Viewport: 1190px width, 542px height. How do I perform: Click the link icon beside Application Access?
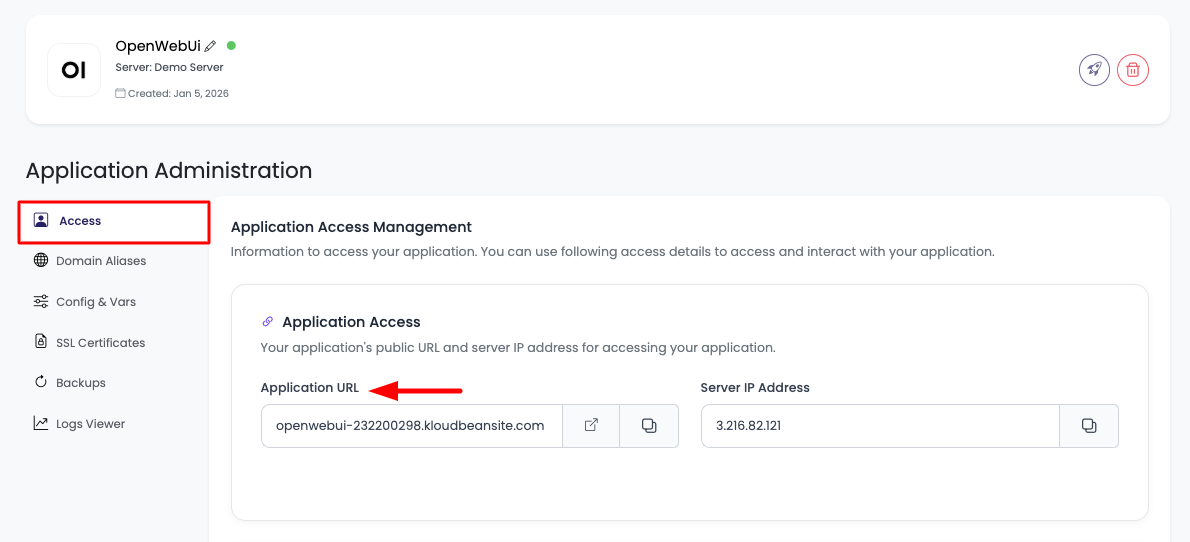click(268, 322)
